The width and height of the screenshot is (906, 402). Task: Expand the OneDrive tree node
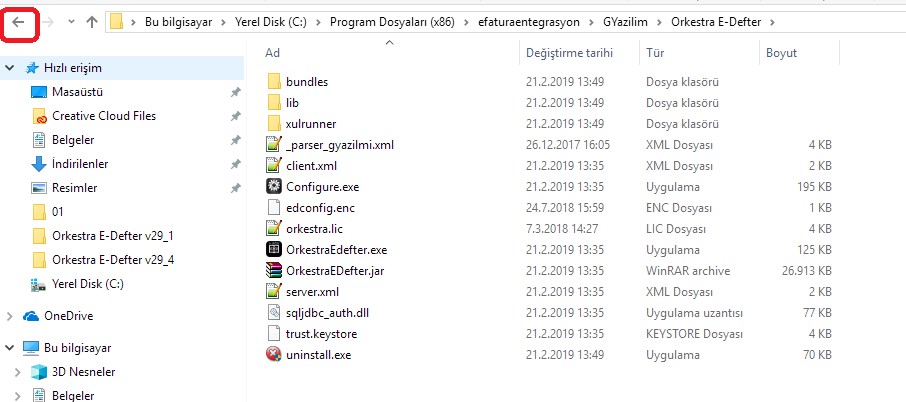9,316
